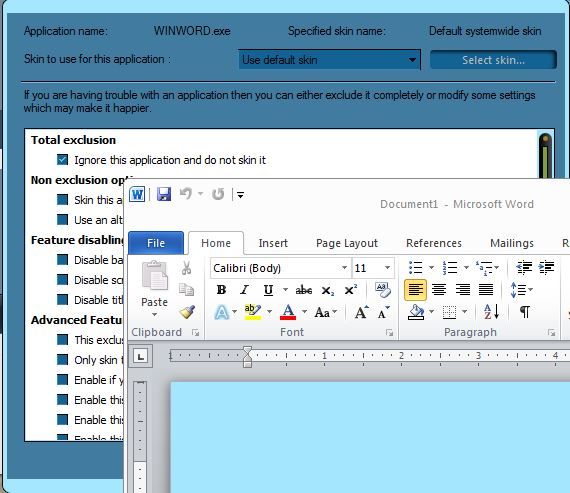Toggle italic formatting

(x=245, y=290)
